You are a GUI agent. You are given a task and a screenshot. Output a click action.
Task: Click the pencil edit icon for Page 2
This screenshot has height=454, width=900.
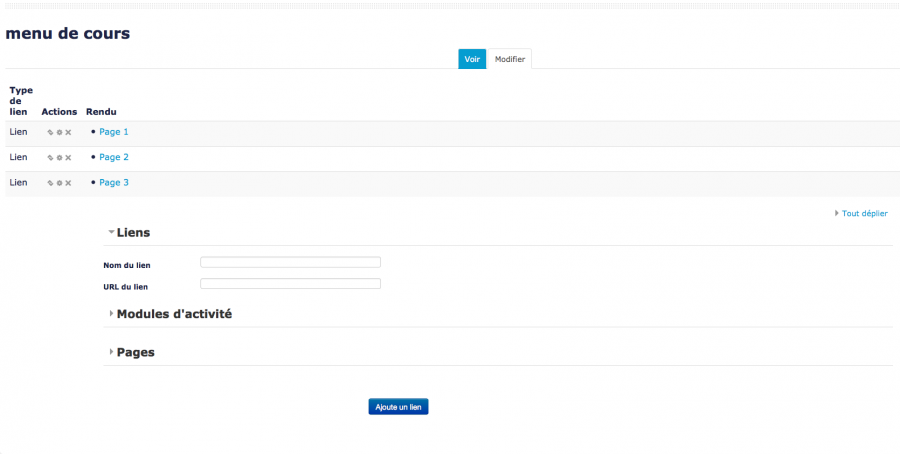[50, 158]
